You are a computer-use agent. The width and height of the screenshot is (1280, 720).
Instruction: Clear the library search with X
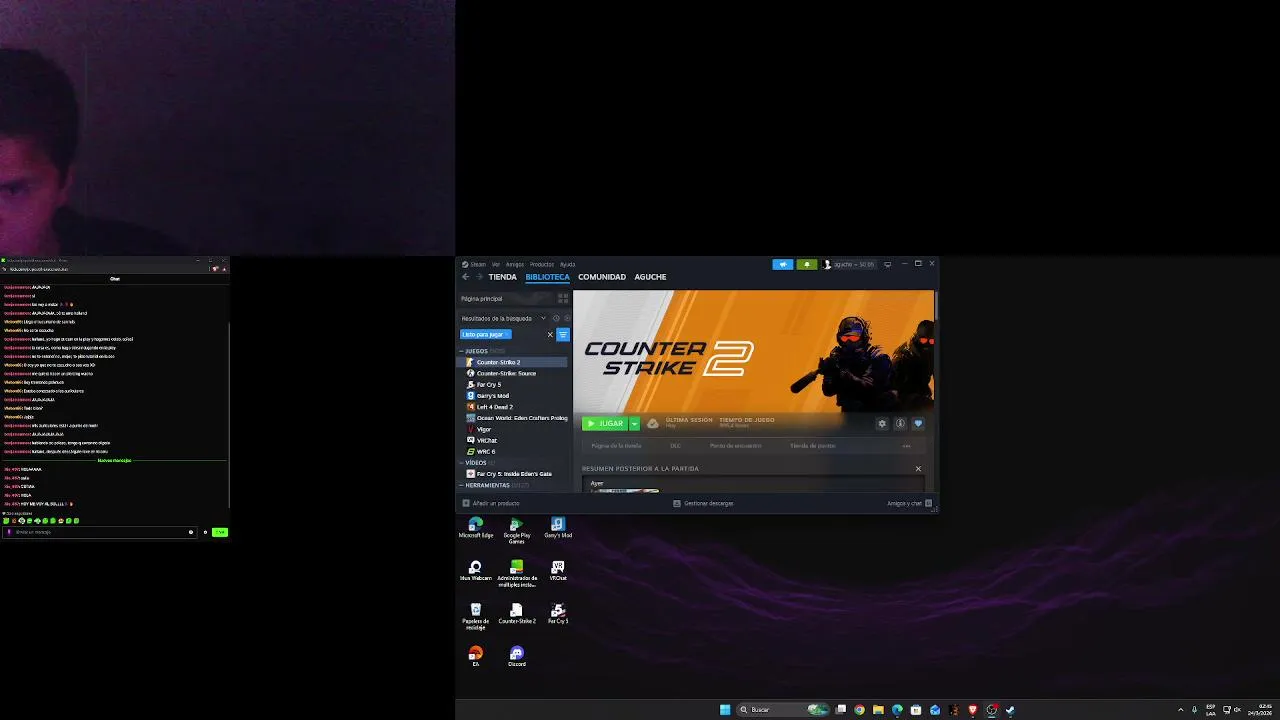point(550,334)
